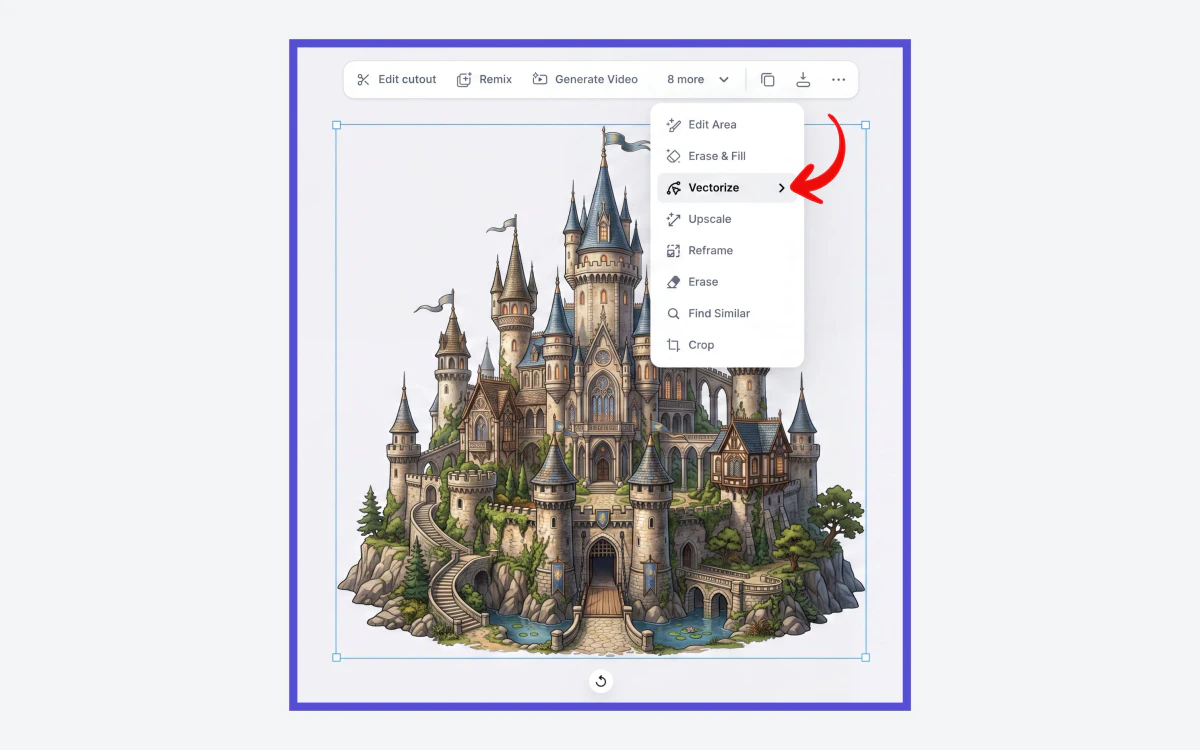Image resolution: width=1200 pixels, height=750 pixels.
Task: Click the Remix icon
Action: tap(464, 79)
